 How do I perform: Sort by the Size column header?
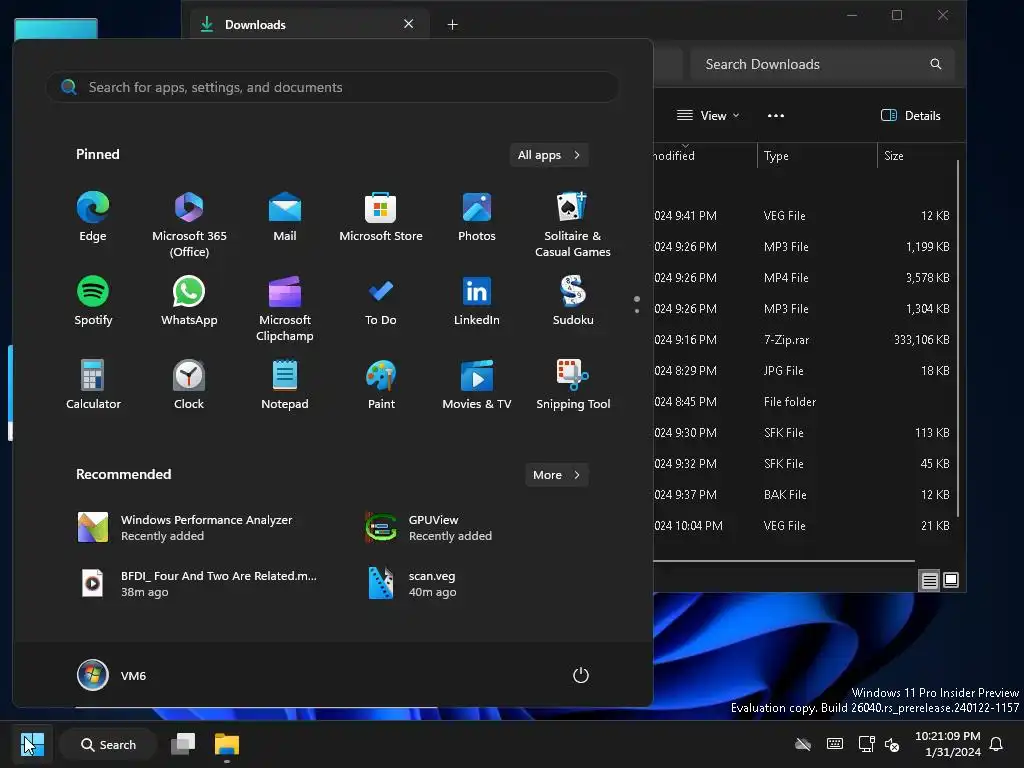click(917, 155)
